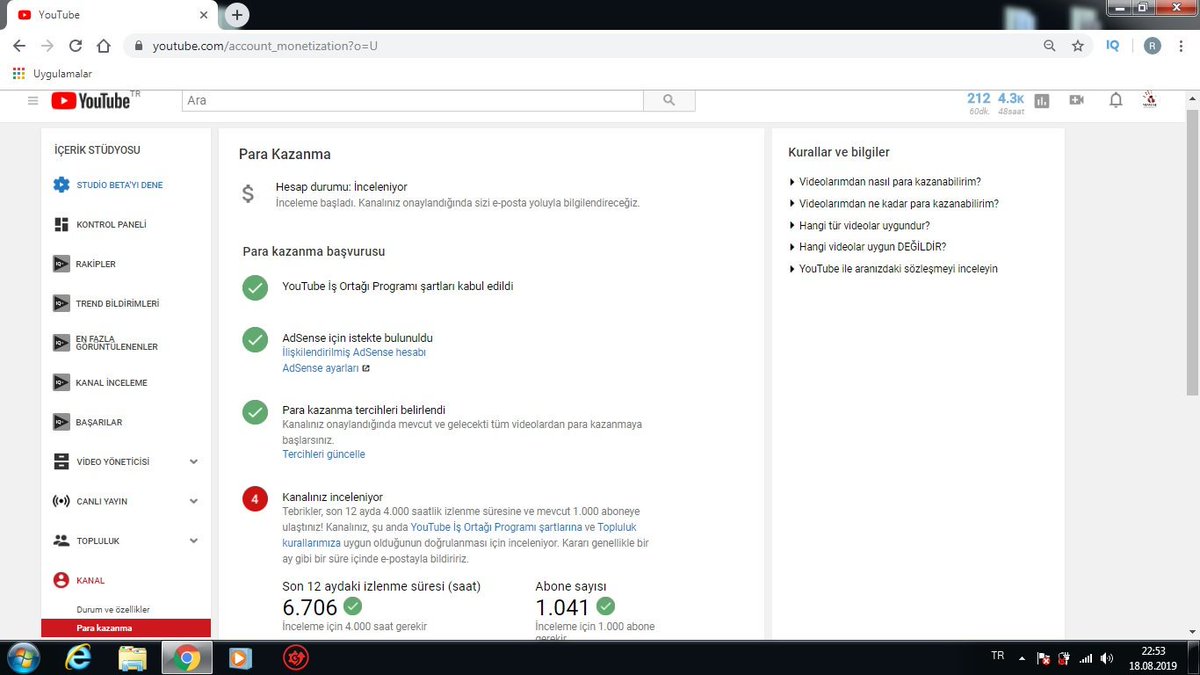Screen dimensions: 1200x675
Task: Bookmark this page with the star
Action: pos(1078,46)
